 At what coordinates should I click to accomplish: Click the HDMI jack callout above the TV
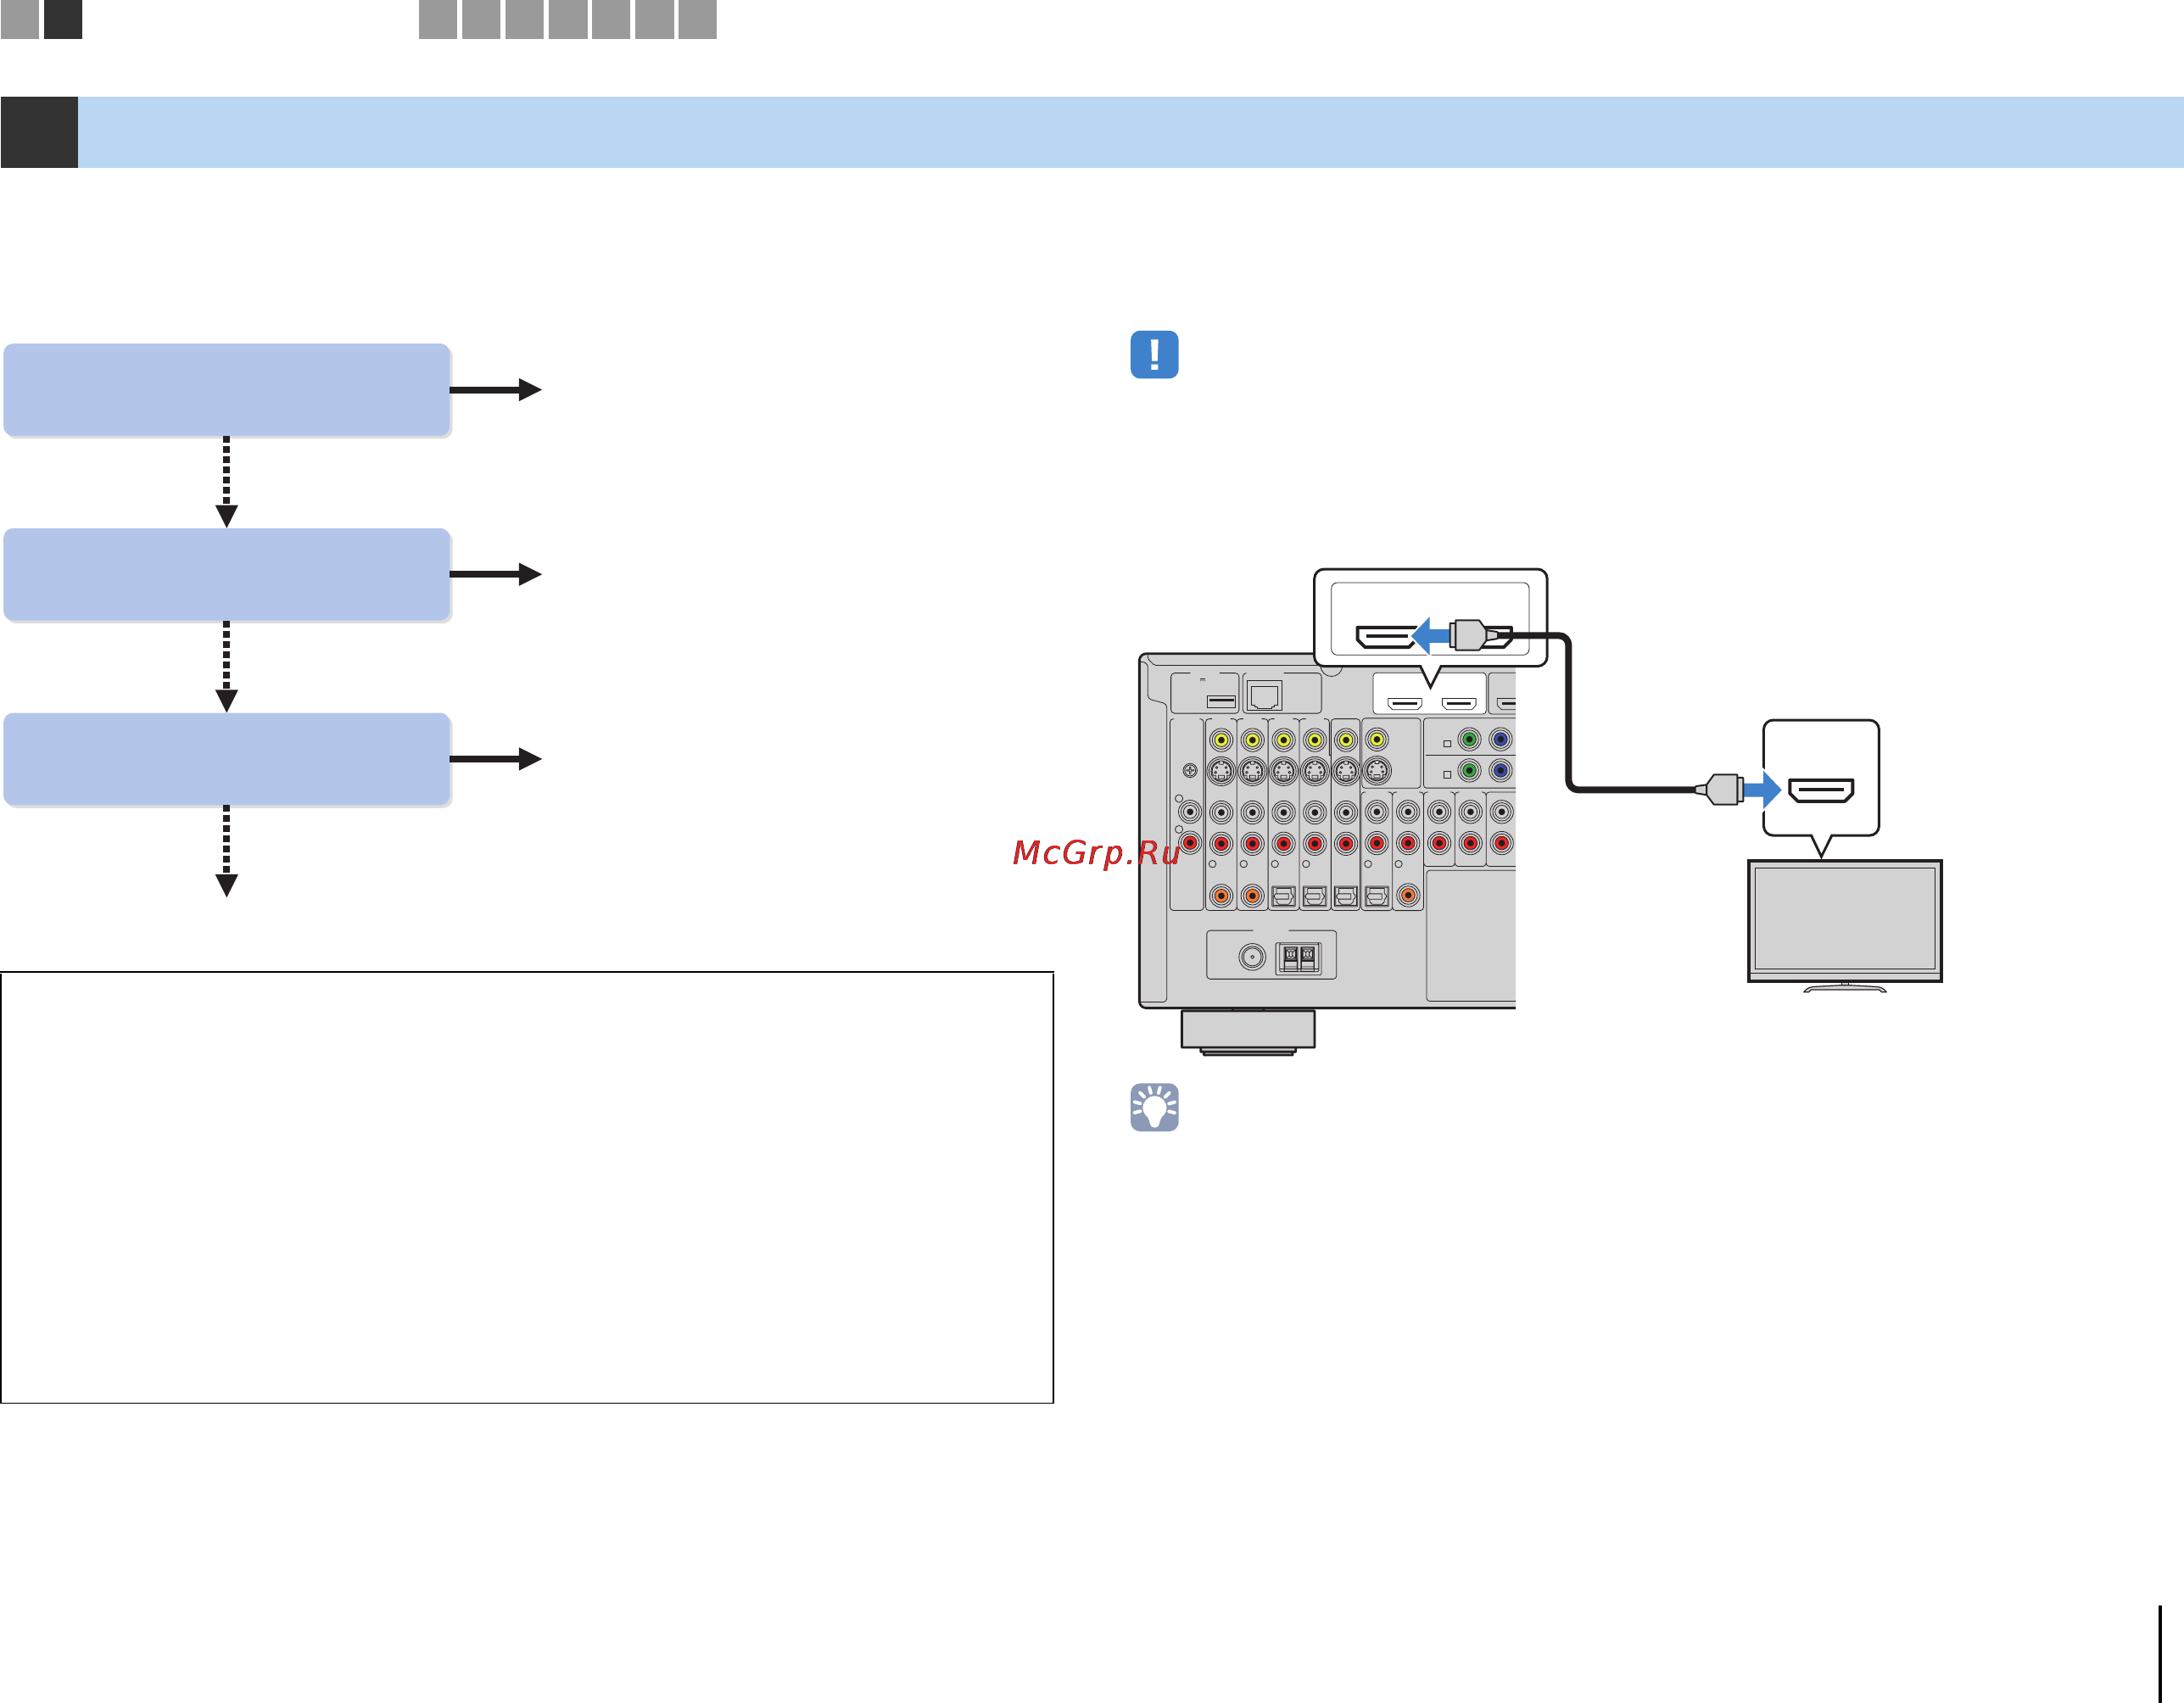pos(1821,779)
